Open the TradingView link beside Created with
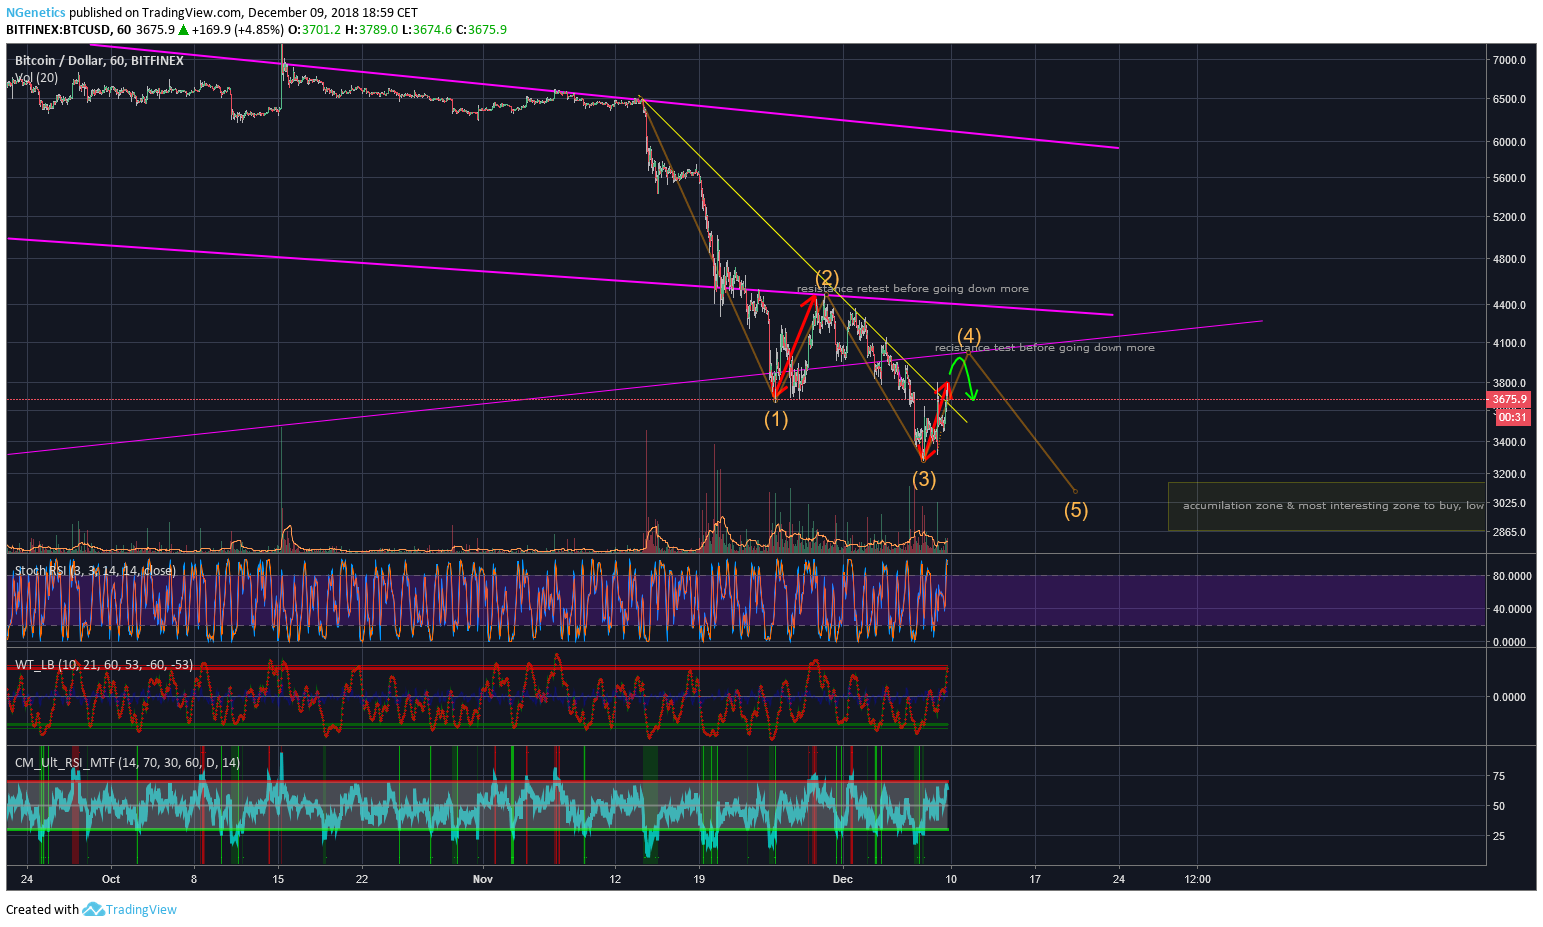Screen dimensions: 1543x927 pyautogui.click(x=141, y=909)
